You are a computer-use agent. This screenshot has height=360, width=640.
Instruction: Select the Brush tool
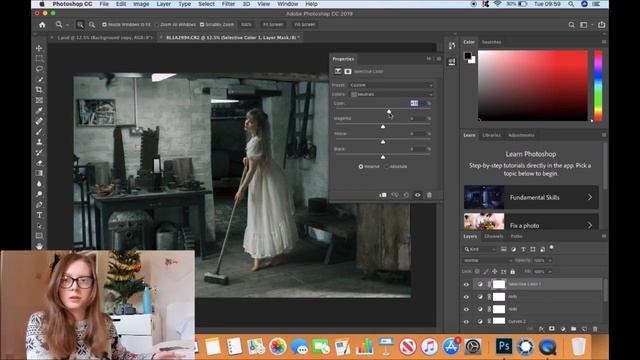pos(39,131)
